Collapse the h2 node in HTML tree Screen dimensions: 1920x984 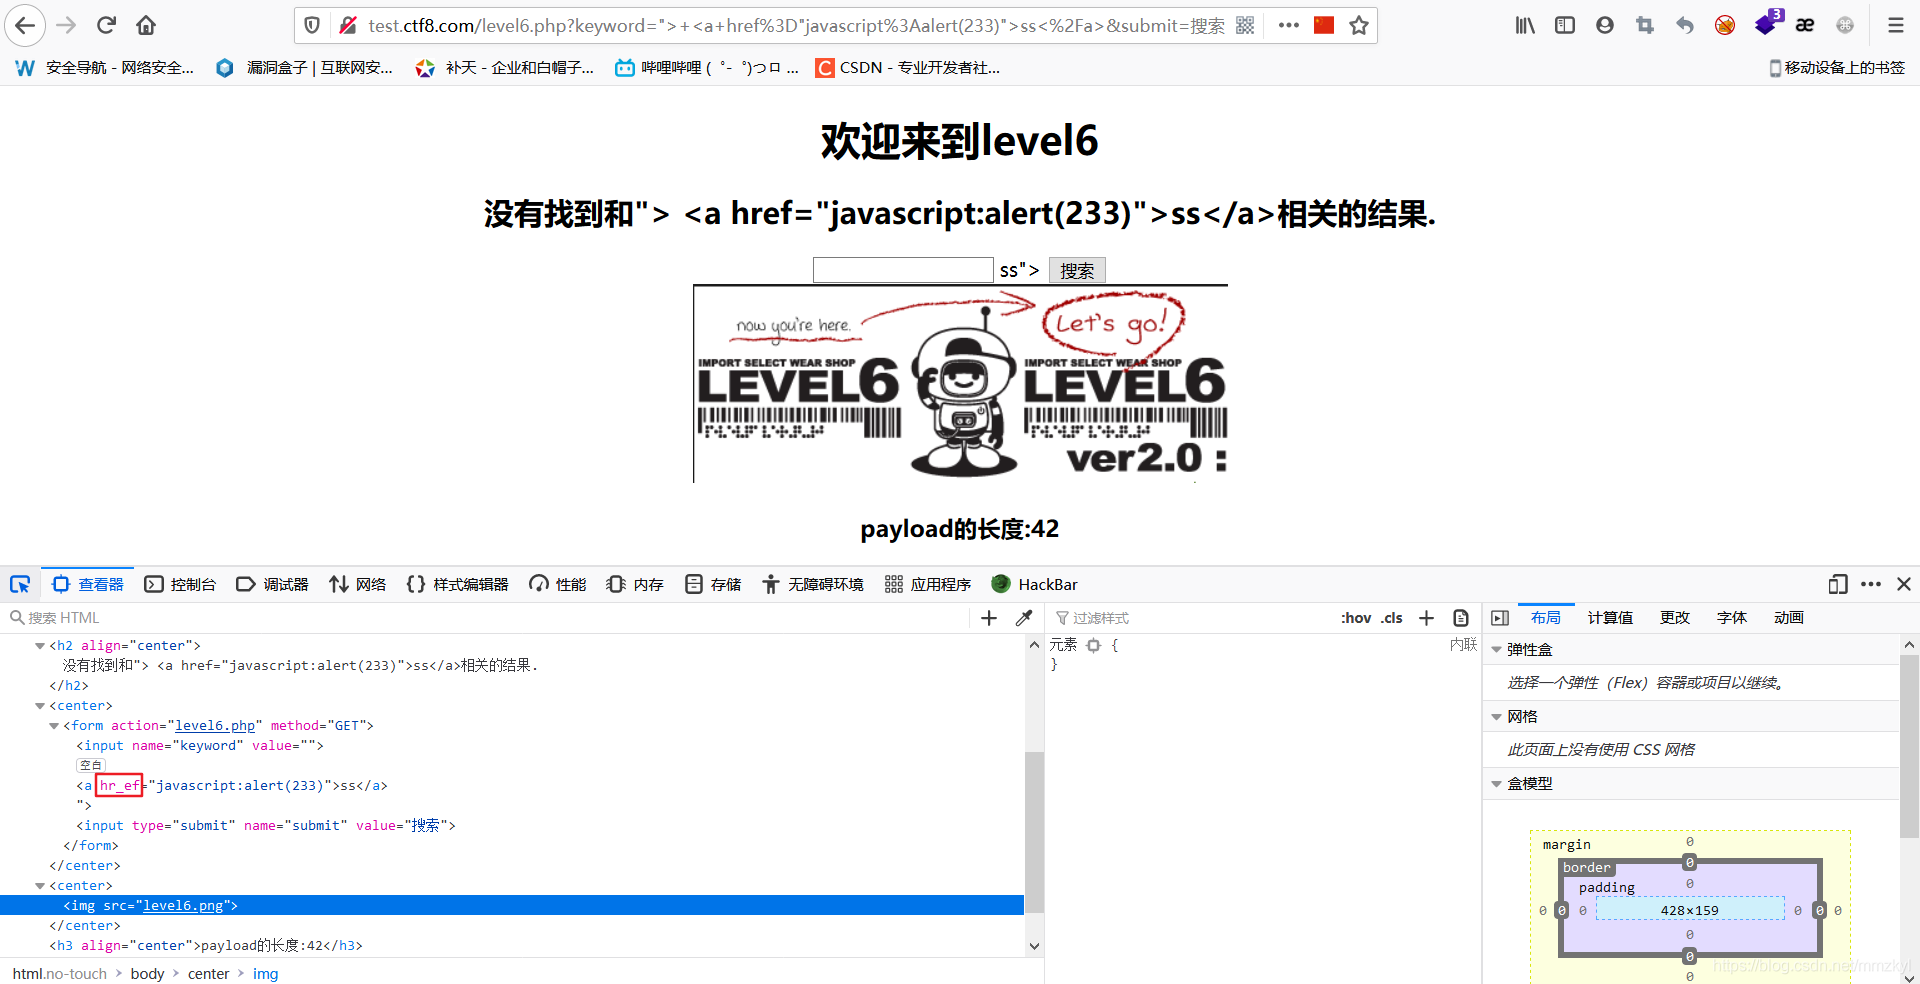pos(40,646)
